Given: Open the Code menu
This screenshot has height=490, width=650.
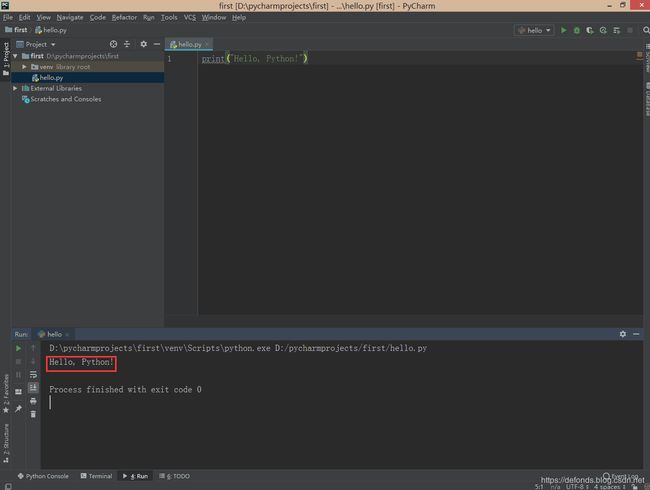Looking at the screenshot, I should [x=98, y=17].
